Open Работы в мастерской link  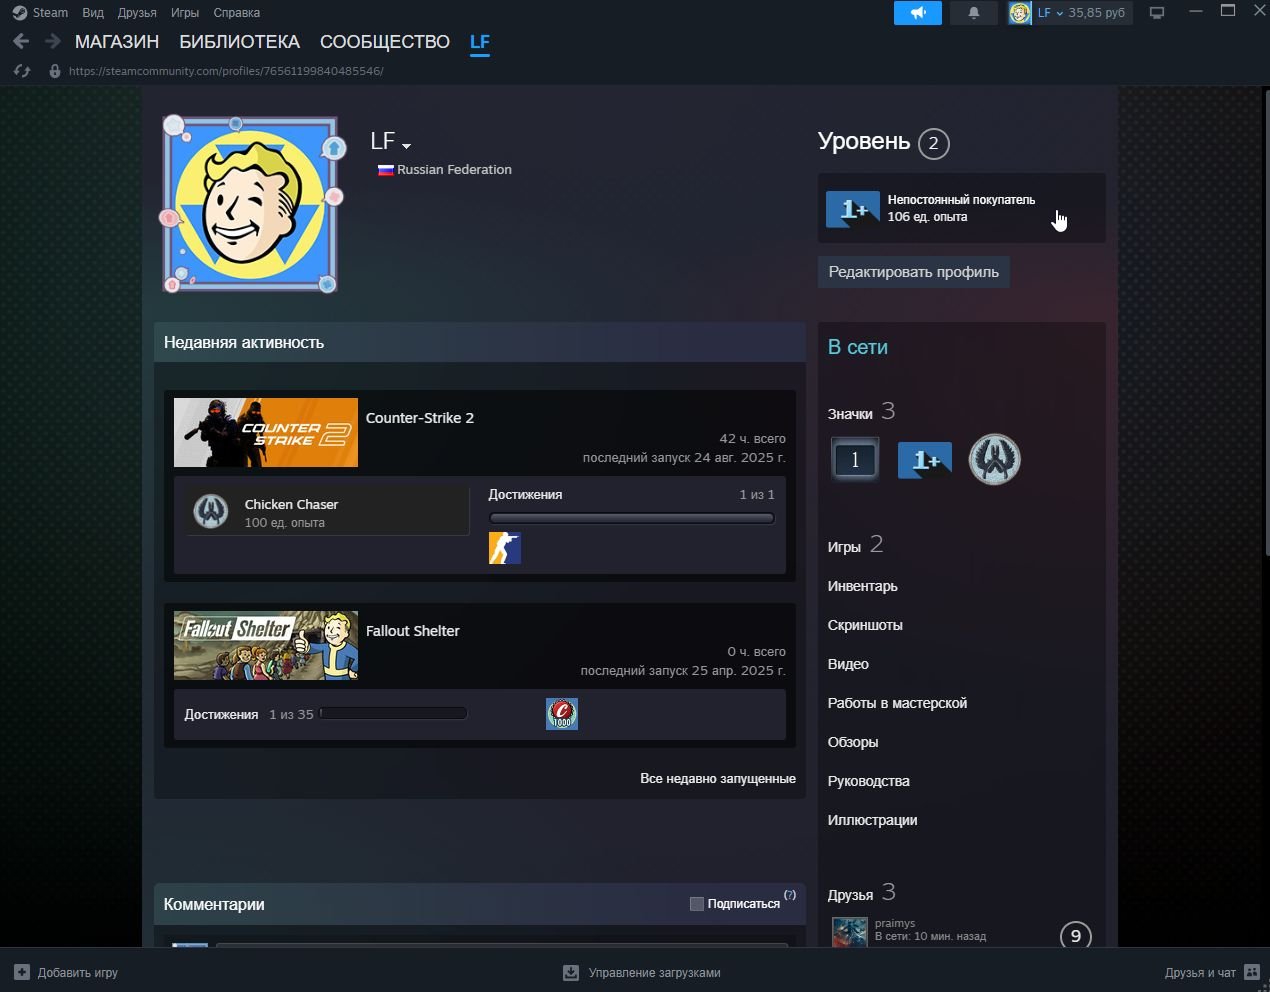(897, 703)
